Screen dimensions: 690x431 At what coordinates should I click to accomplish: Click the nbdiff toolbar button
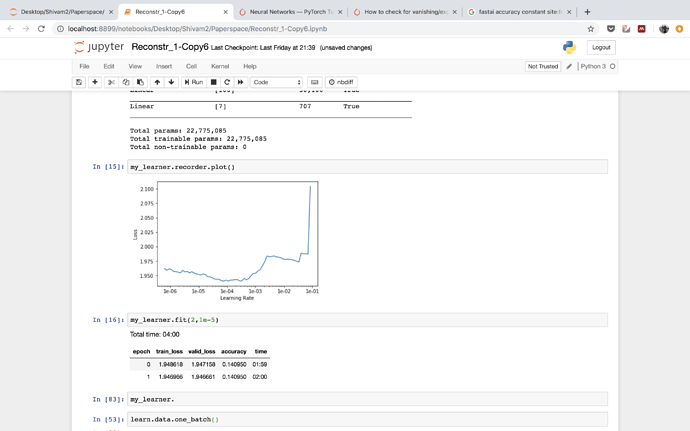point(341,82)
